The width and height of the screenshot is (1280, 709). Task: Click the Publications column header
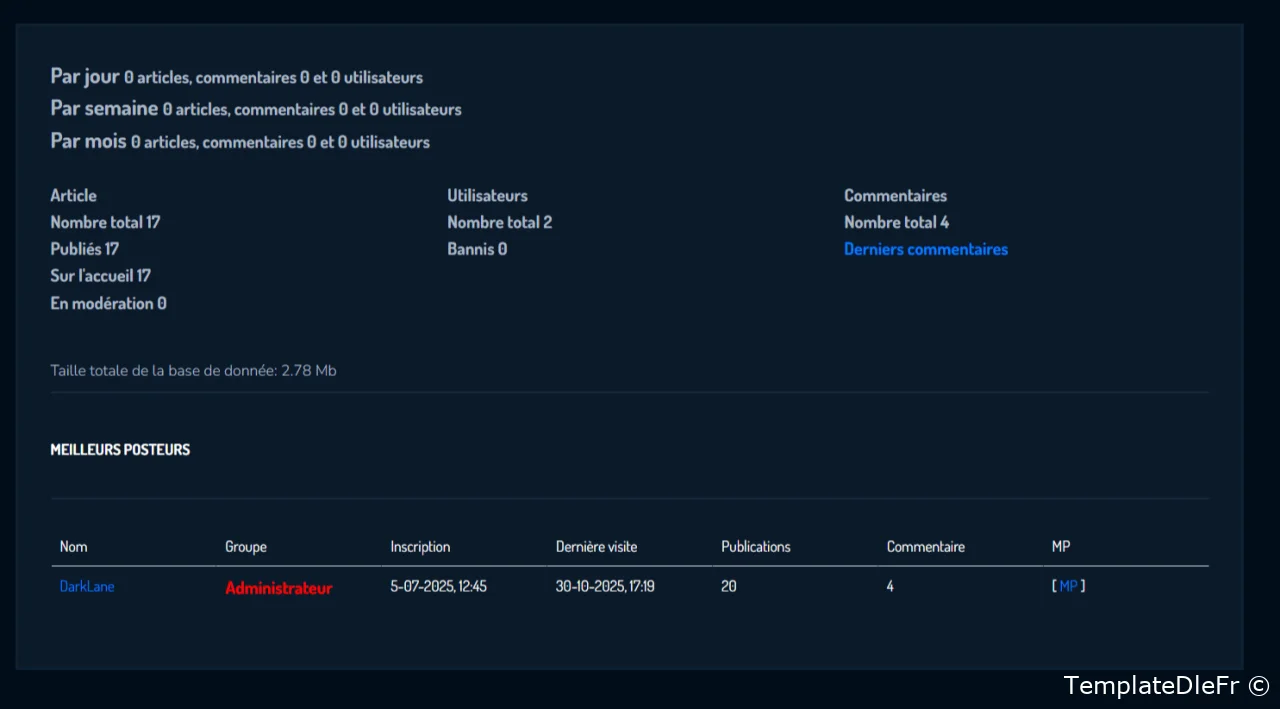pyautogui.click(x=755, y=547)
